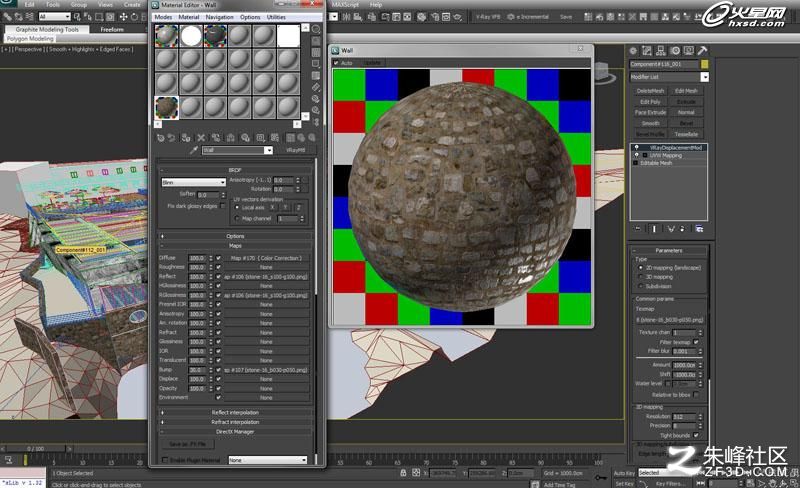Toggle Auto checkbox in Wall preview window
The height and width of the screenshot is (488, 800).
click(x=336, y=63)
